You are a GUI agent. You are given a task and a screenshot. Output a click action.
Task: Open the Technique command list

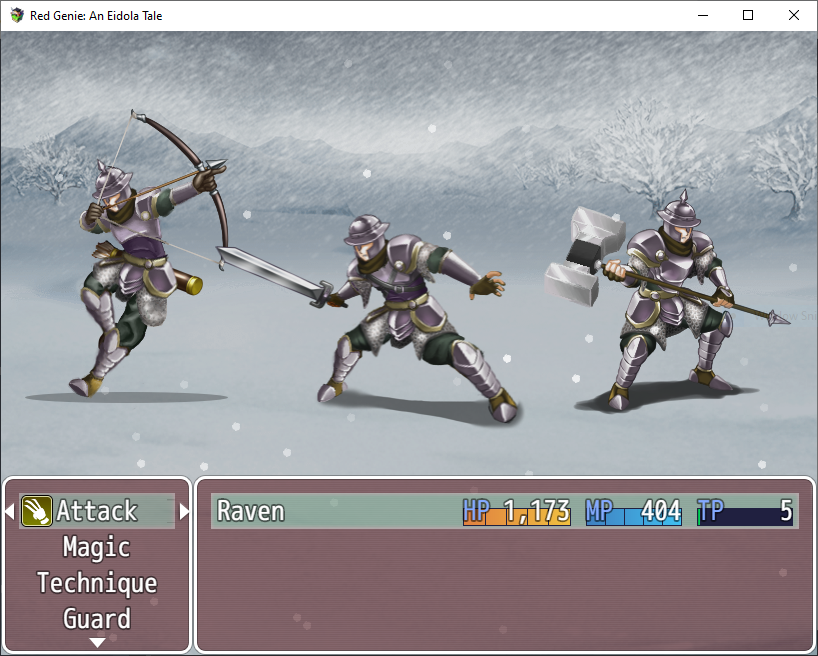click(97, 583)
